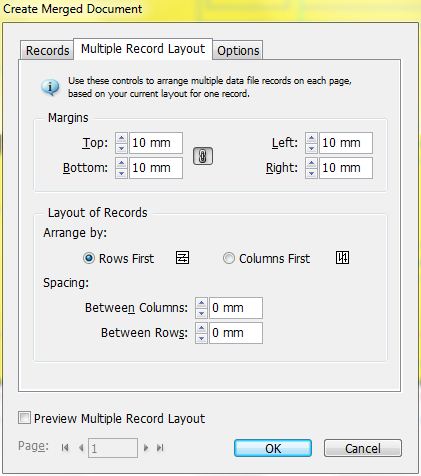Click the Rows First arrangement icon
Screen dimensions: 421x476
point(182,258)
